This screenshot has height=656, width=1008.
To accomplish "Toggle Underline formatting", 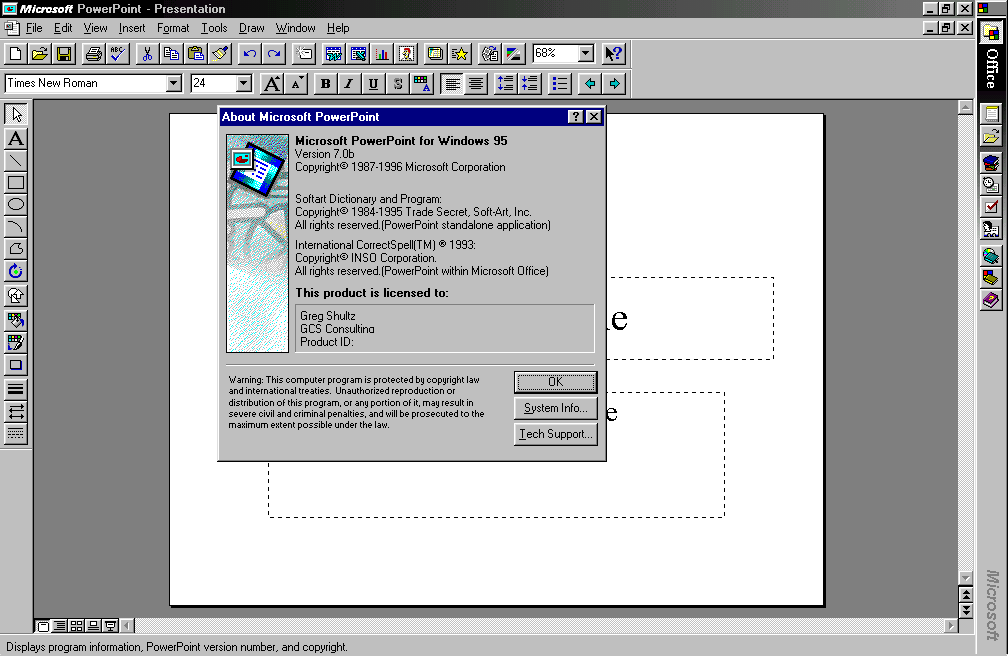I will (374, 84).
